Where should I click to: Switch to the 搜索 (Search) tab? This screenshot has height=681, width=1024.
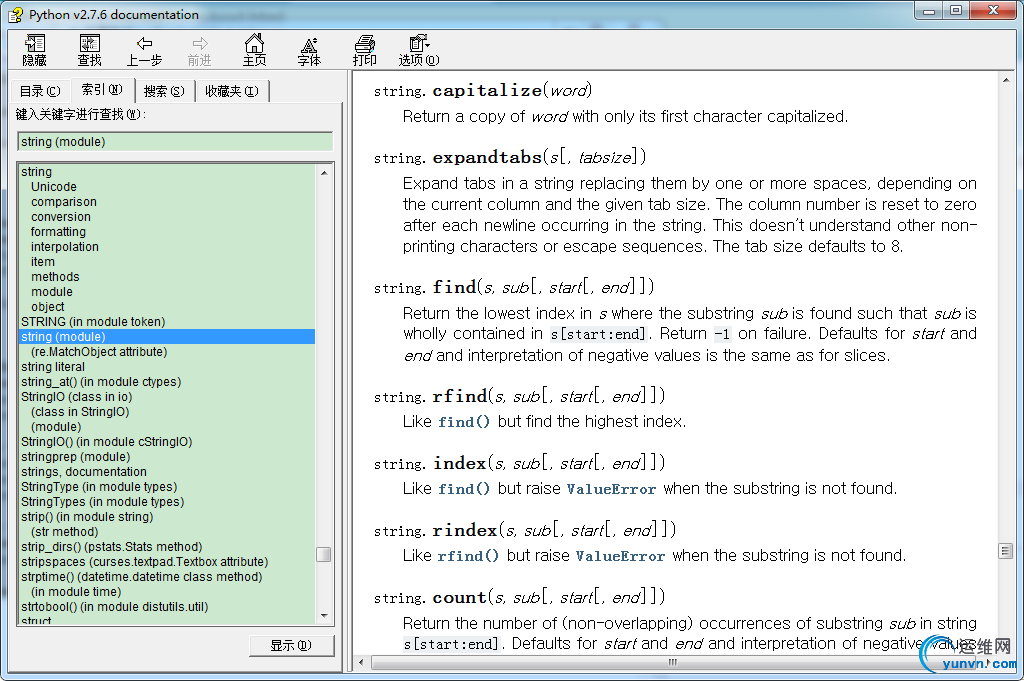164,91
